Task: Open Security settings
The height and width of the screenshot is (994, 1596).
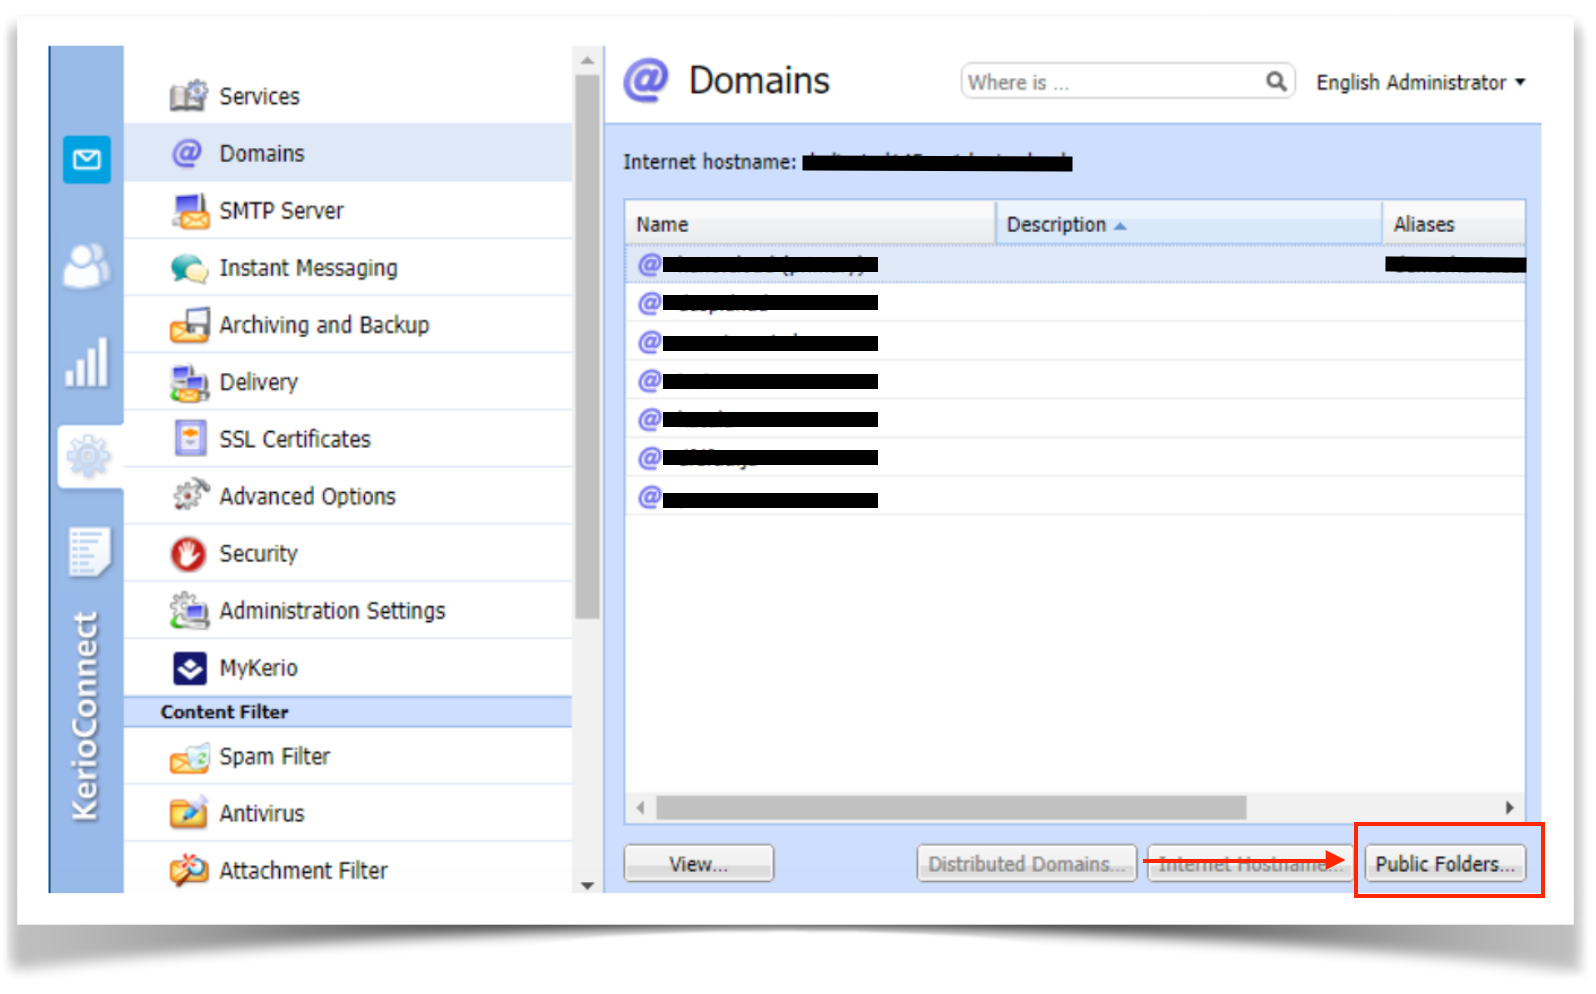Action: click(348, 553)
